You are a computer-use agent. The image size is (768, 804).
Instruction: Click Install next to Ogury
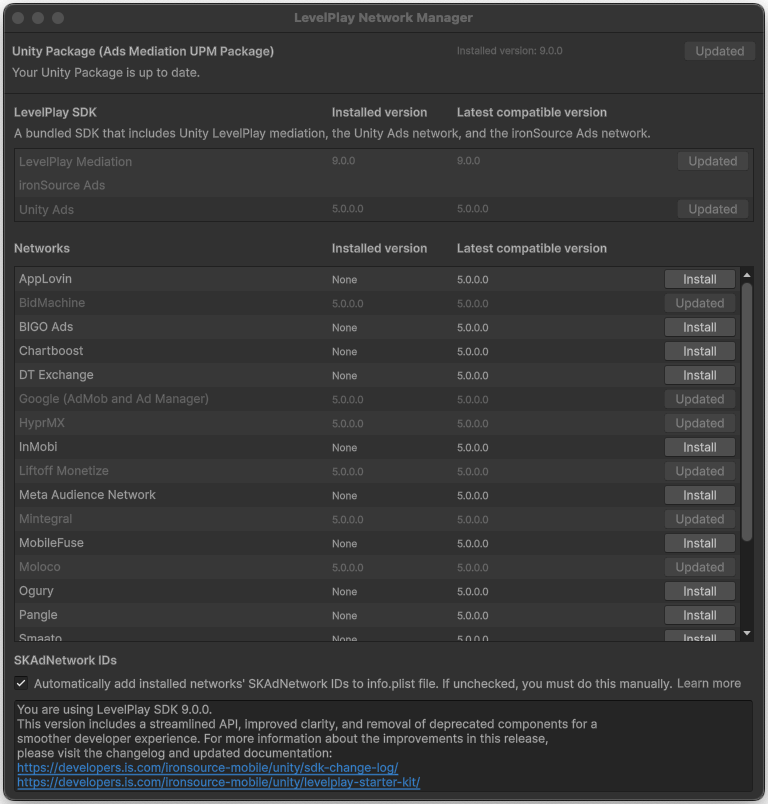click(x=699, y=591)
